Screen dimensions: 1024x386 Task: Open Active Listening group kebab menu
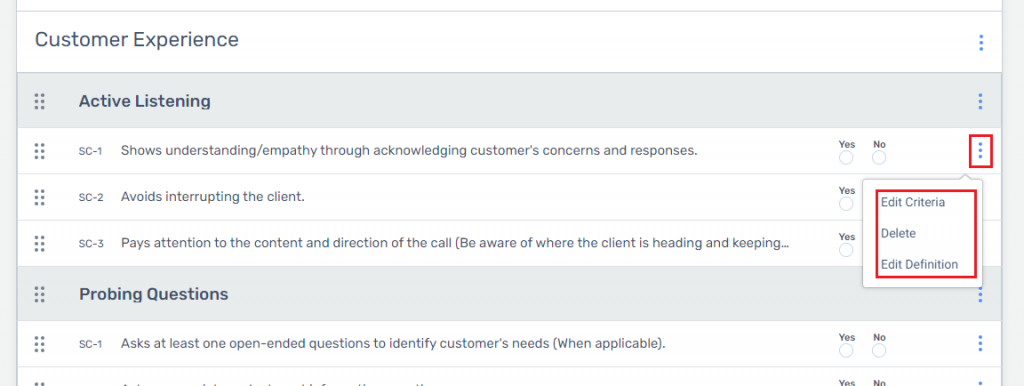point(980,101)
